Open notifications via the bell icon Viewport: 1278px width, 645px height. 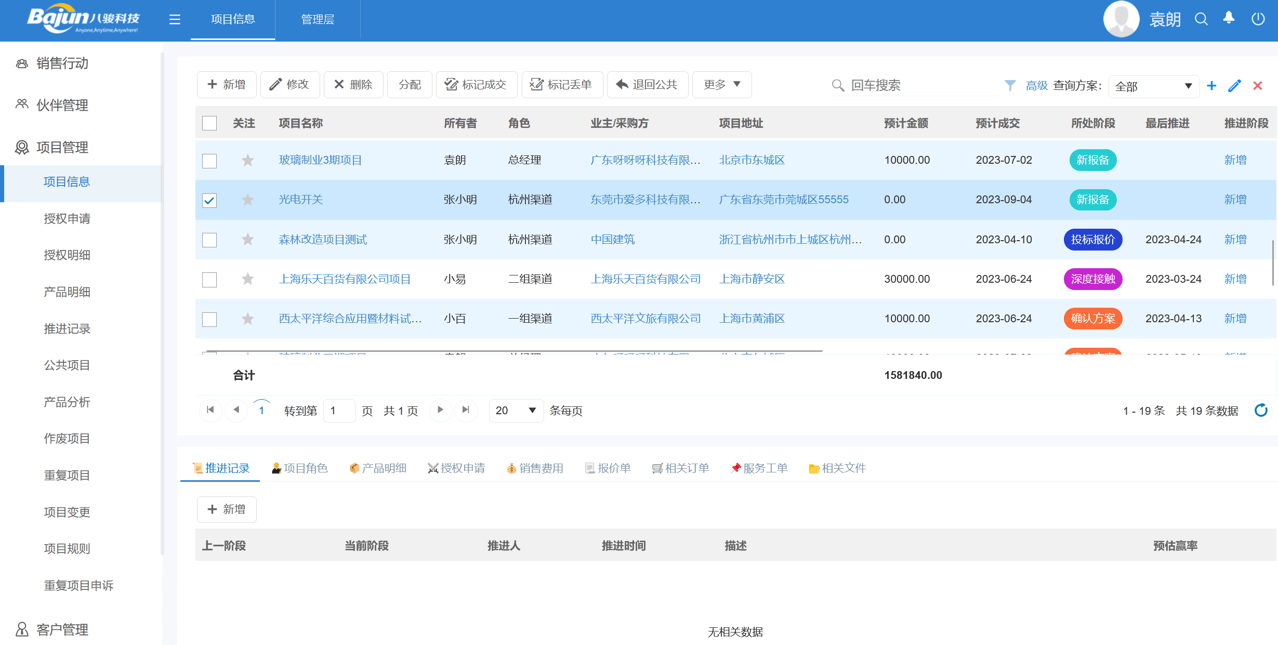pos(1228,19)
